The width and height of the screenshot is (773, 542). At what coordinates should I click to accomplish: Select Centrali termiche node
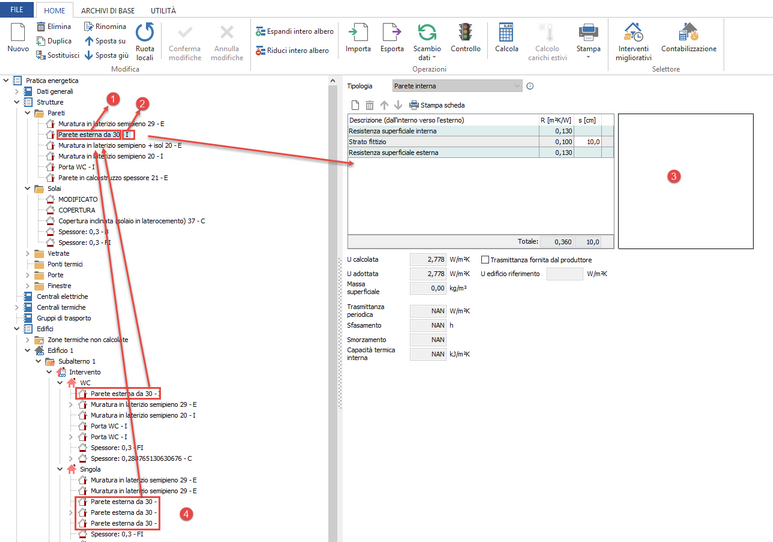61,307
